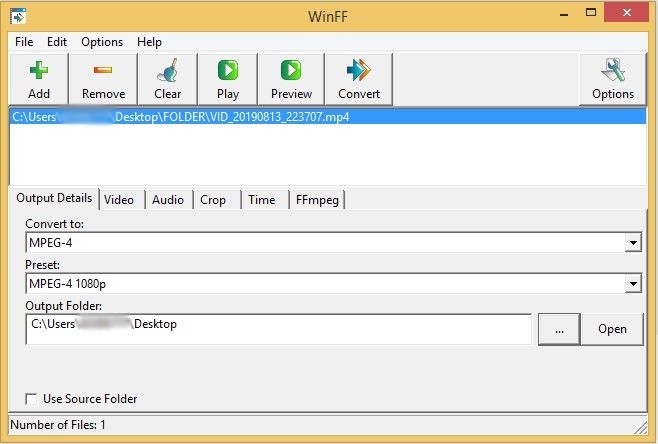Enable the Use Source Folder checkbox

[x=31, y=399]
